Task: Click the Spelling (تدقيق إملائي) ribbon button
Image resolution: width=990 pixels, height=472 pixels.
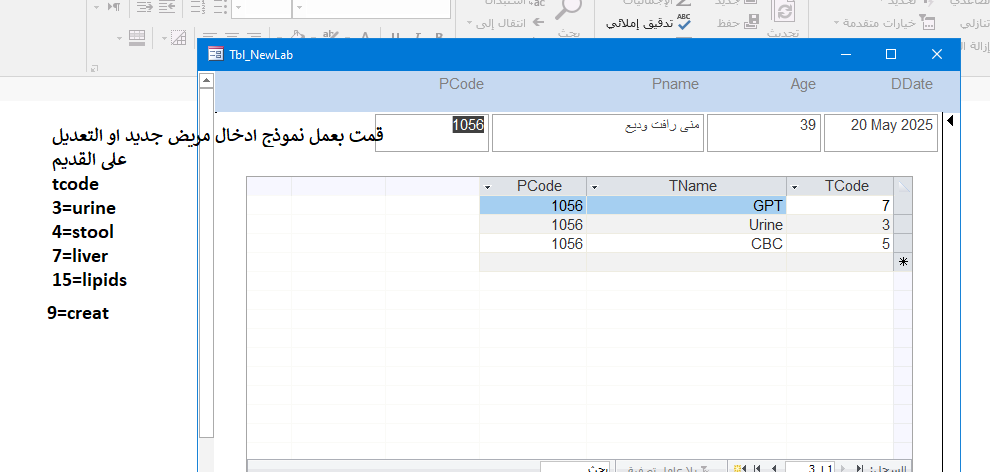Action: point(648,23)
